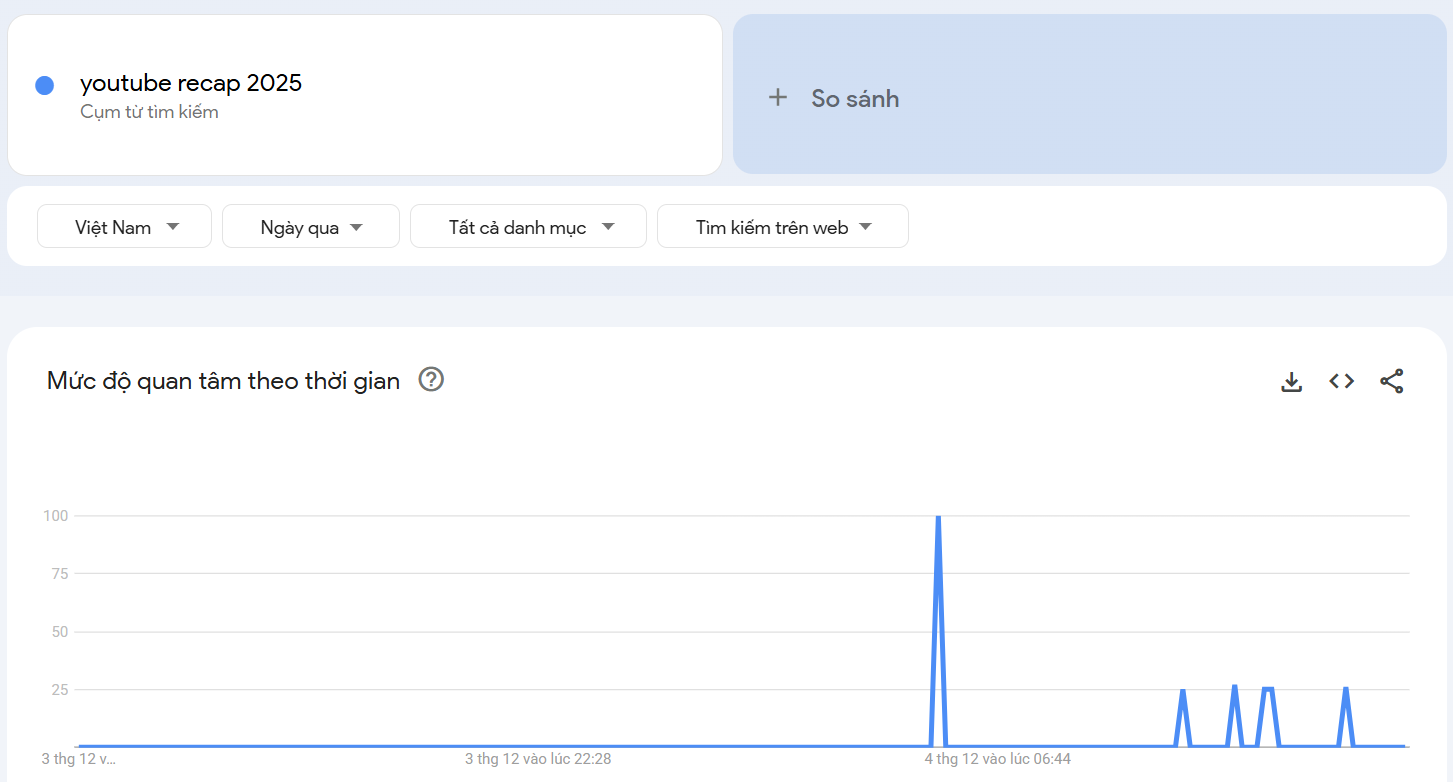Open the Ngày qua time range selector
The width and height of the screenshot is (1453, 782).
(x=310, y=226)
